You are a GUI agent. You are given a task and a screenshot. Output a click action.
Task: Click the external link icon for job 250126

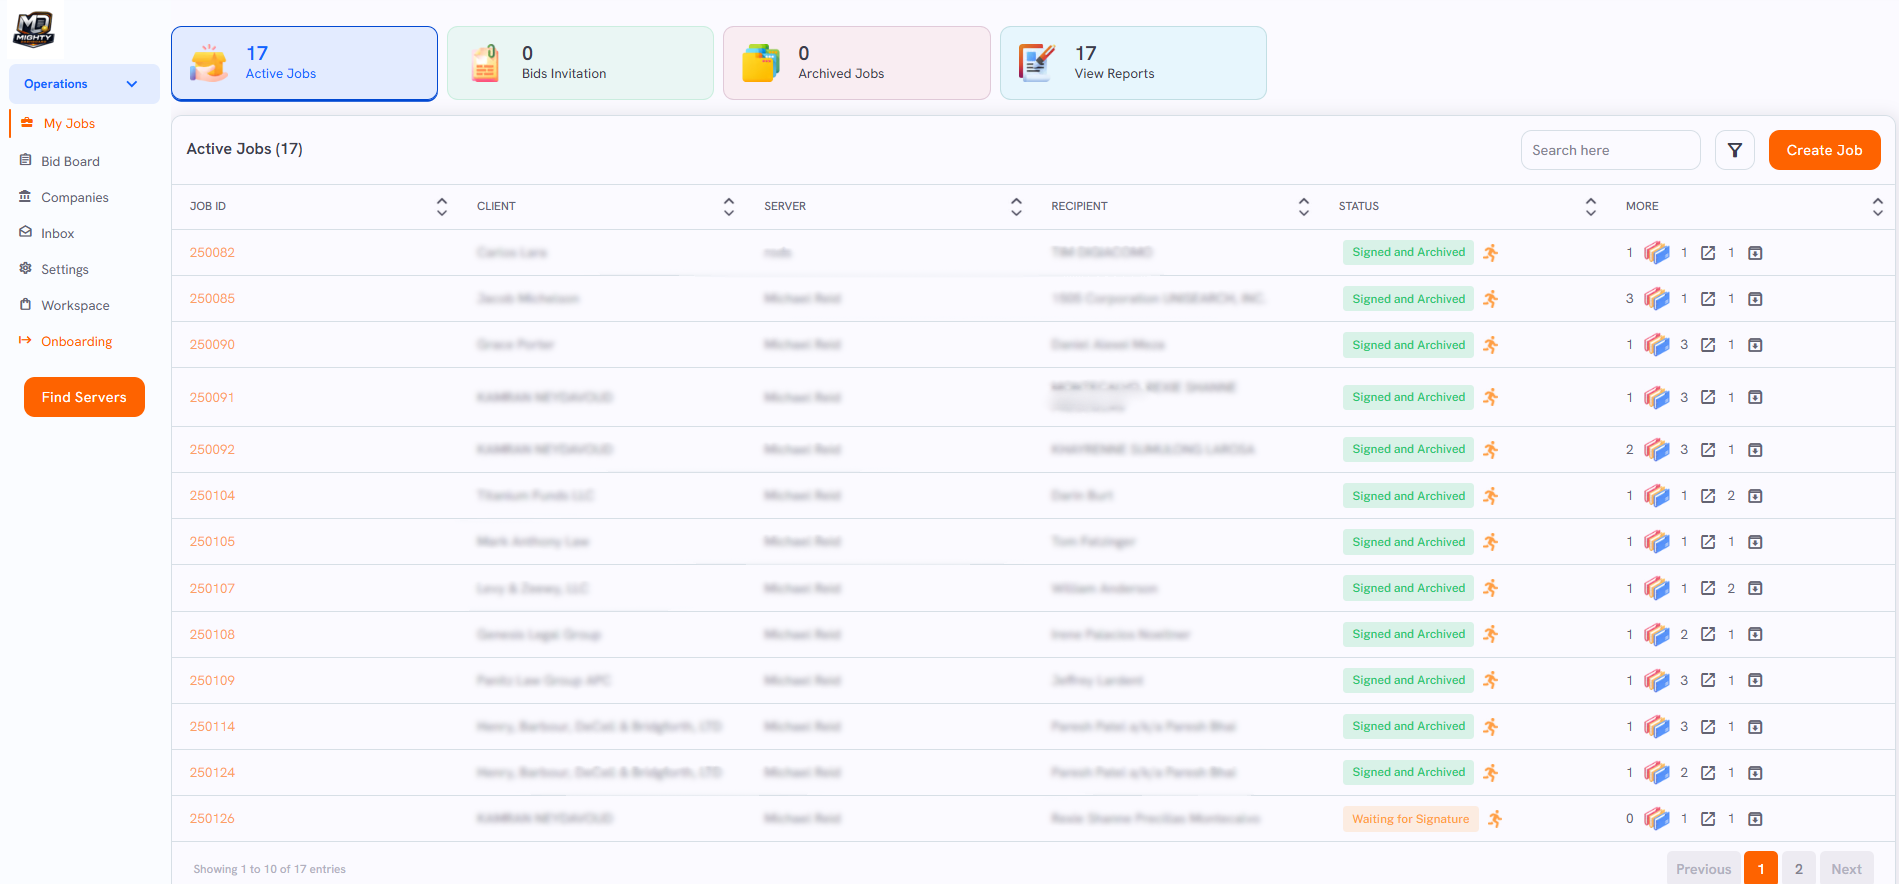pos(1708,819)
